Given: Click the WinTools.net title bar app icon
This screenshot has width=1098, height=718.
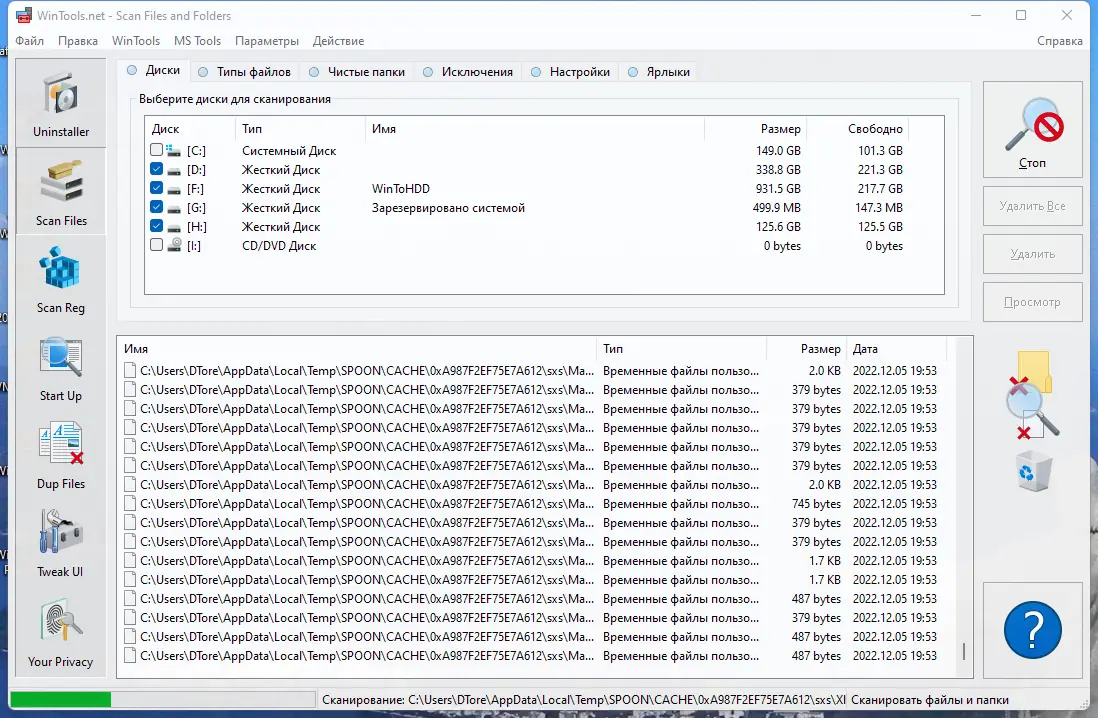Looking at the screenshot, I should (24, 15).
